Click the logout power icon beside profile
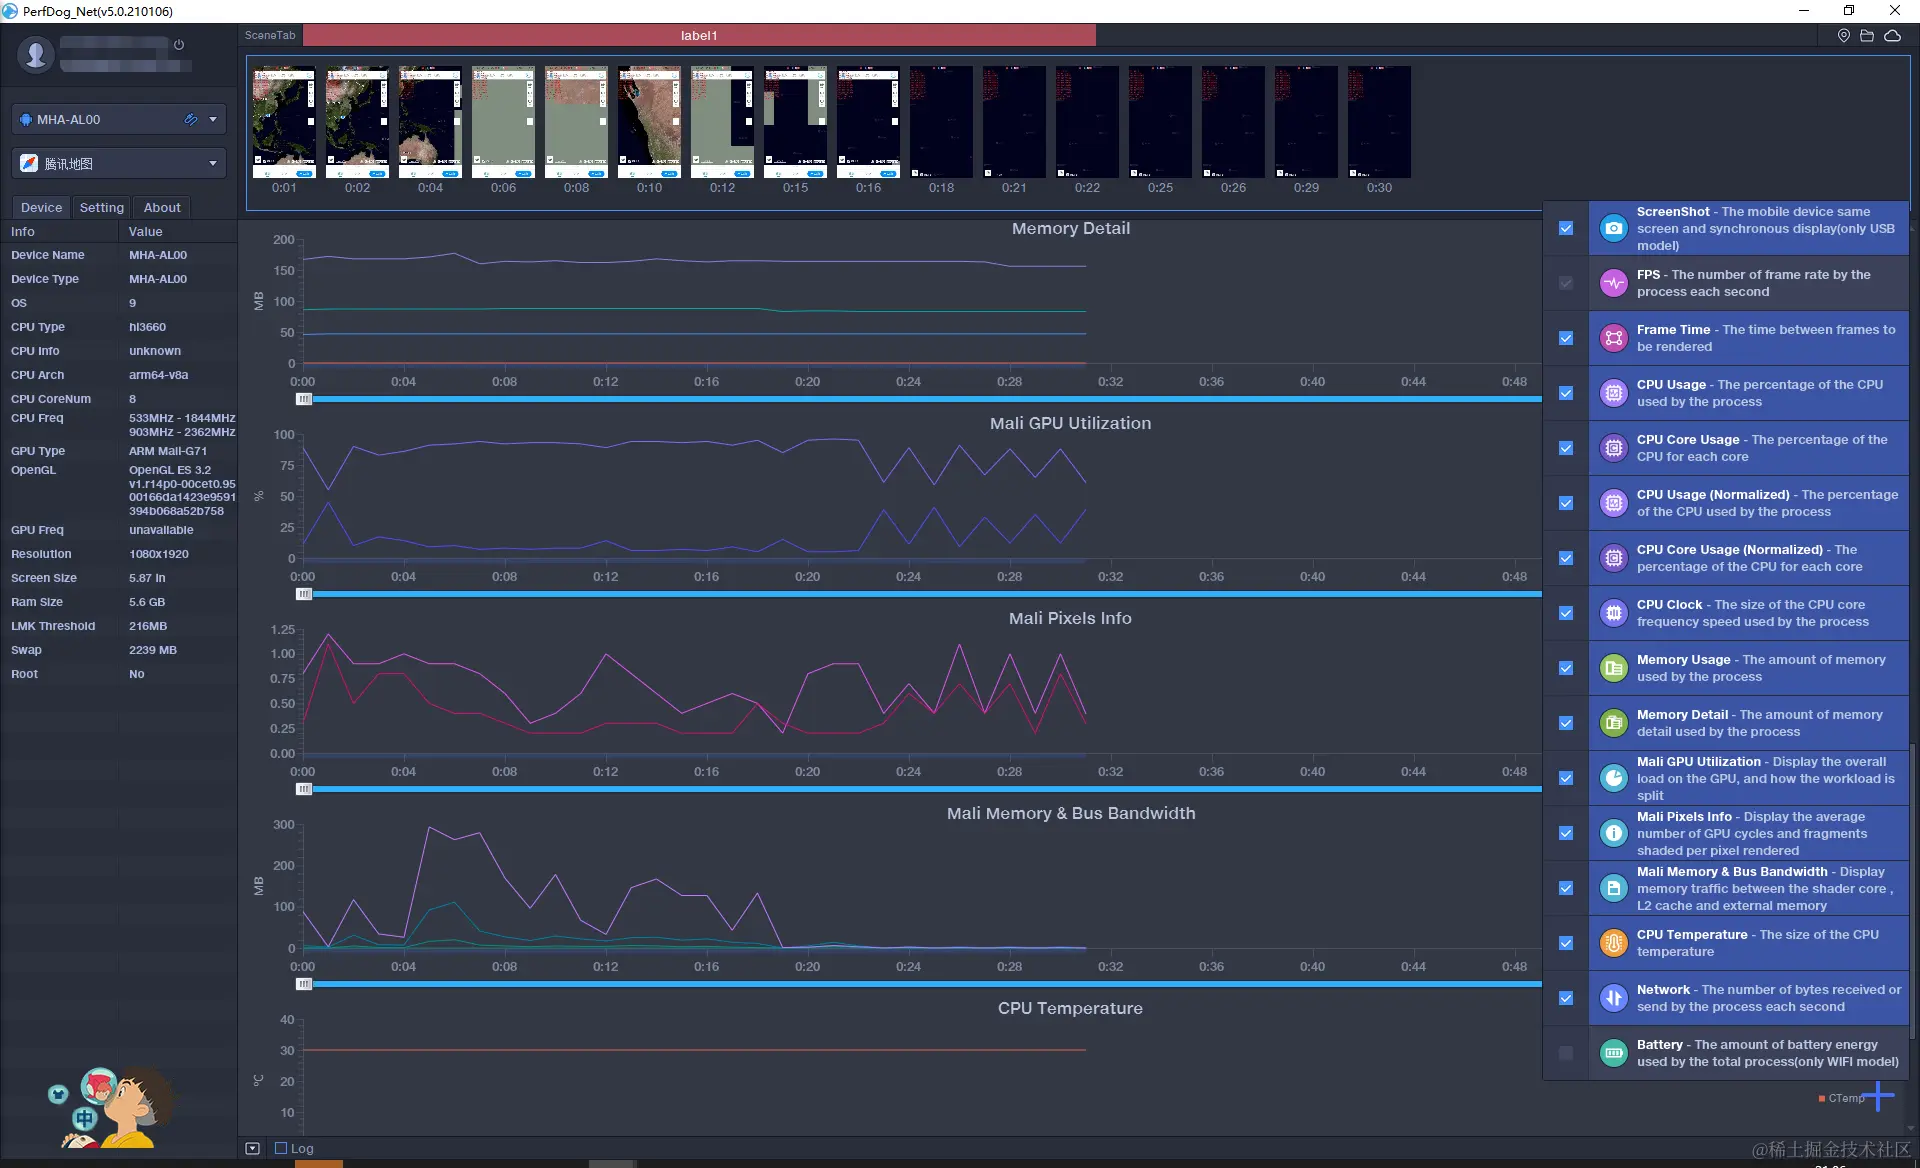 179,45
